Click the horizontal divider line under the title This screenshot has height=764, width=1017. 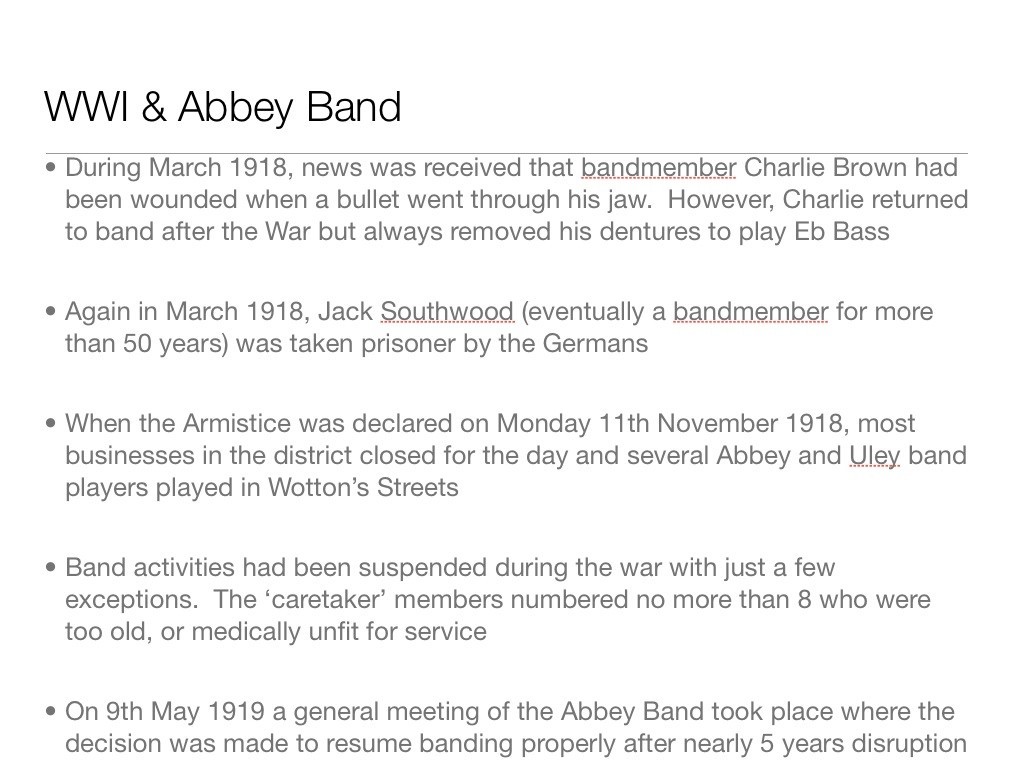click(x=506, y=153)
